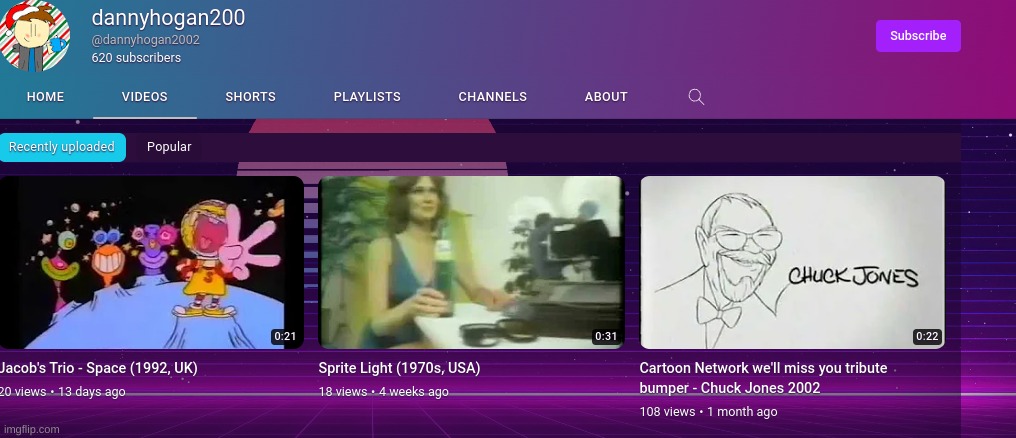Click the 620 subscribers text
This screenshot has height=438, width=1016.
coord(136,58)
